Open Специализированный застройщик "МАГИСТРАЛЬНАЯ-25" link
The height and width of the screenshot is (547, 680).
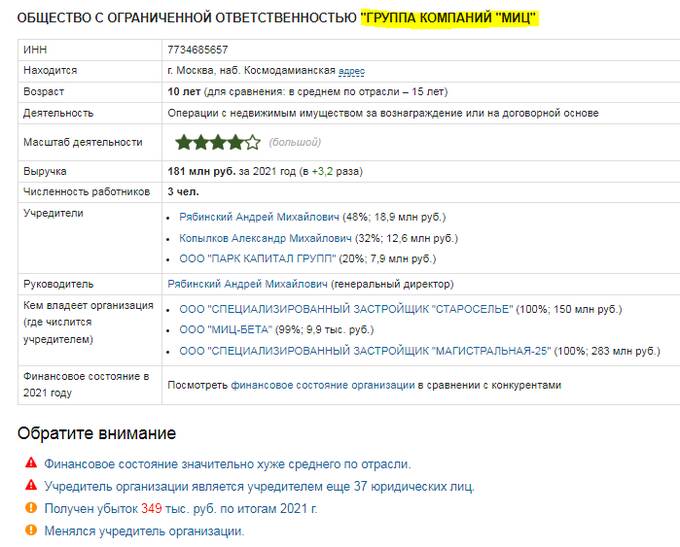(365, 351)
